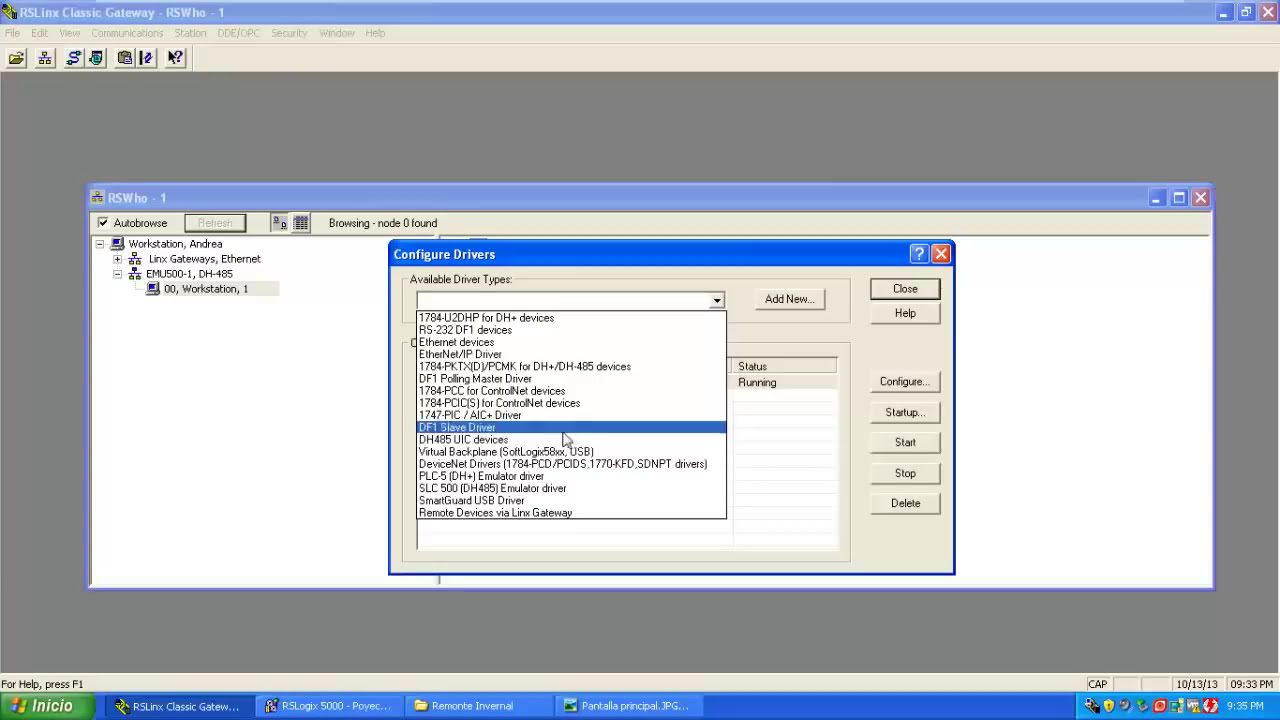This screenshot has width=1280, height=720.
Task: Click the Linx Gateways network icon
Action: click(135, 259)
